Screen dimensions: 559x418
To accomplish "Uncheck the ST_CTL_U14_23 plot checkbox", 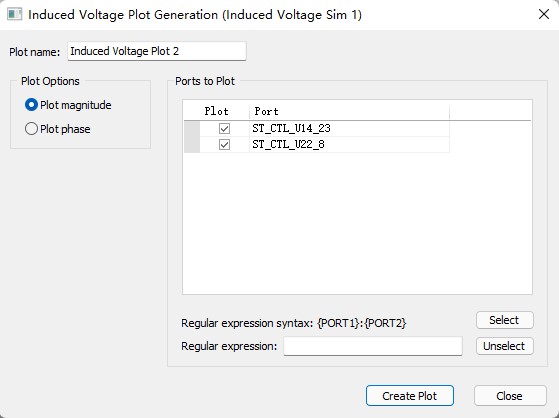I will coord(224,128).
